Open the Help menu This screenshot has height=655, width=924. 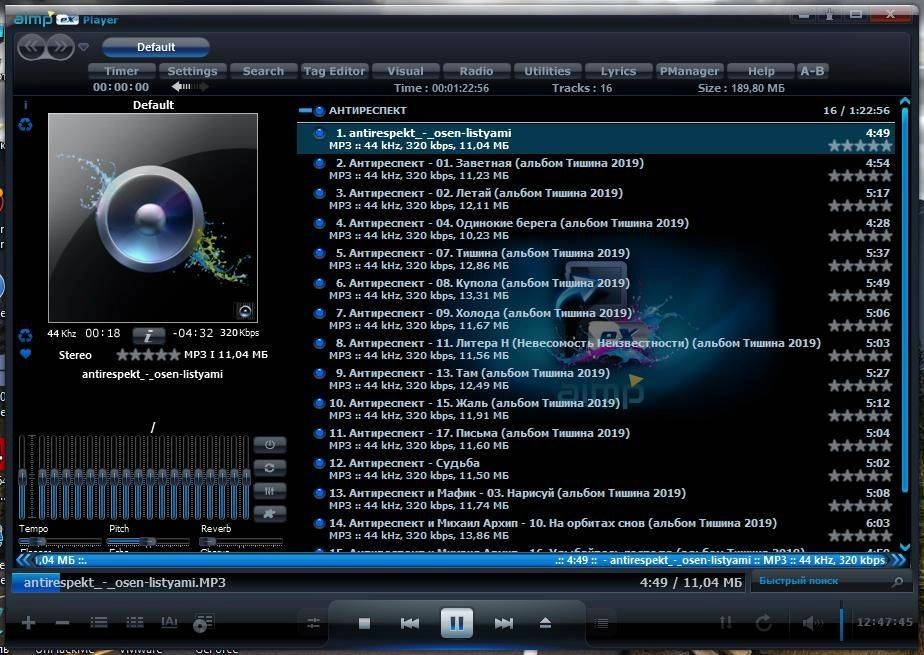(761, 71)
